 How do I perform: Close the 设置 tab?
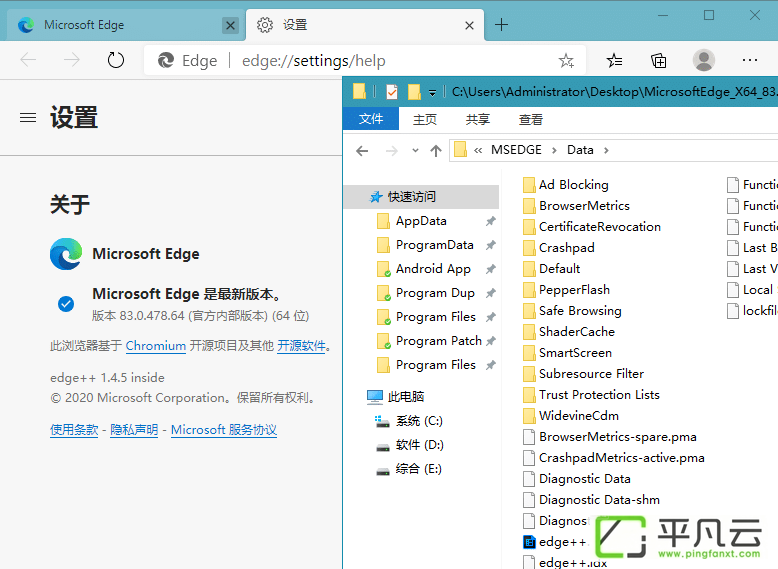(x=469, y=25)
